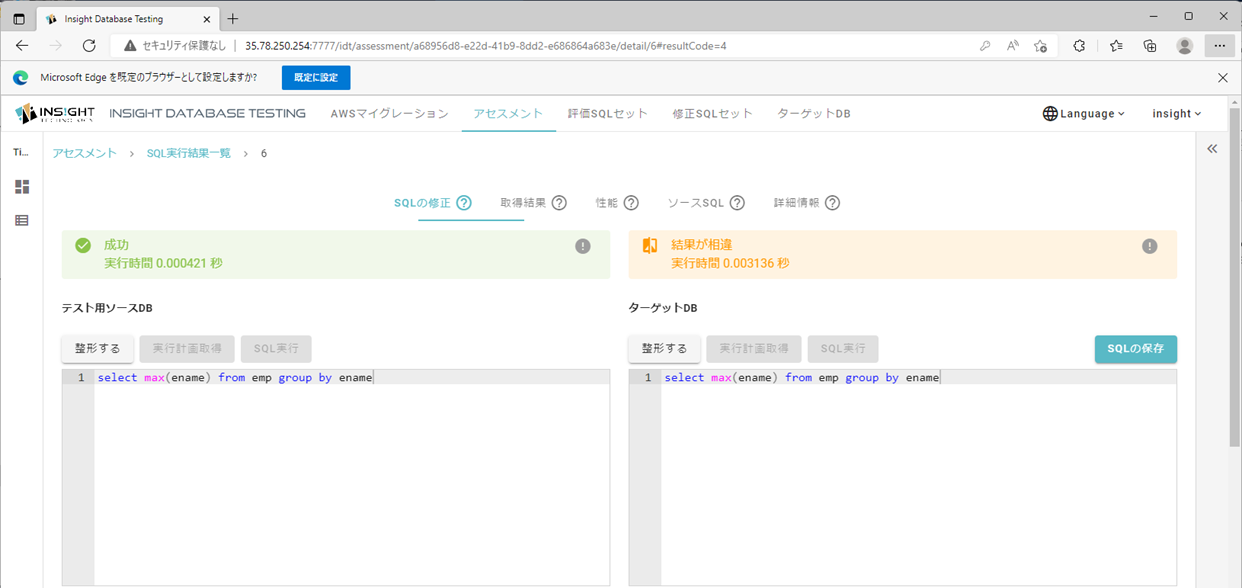Image resolution: width=1242 pixels, height=588 pixels.
Task: Open the table list icon in left sidebar
Action: tap(22, 220)
